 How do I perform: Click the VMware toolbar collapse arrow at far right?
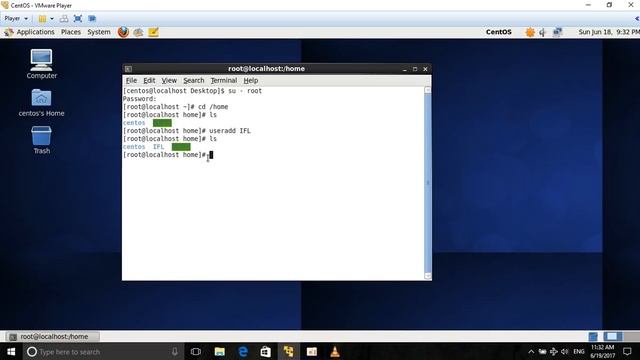pos(637,18)
